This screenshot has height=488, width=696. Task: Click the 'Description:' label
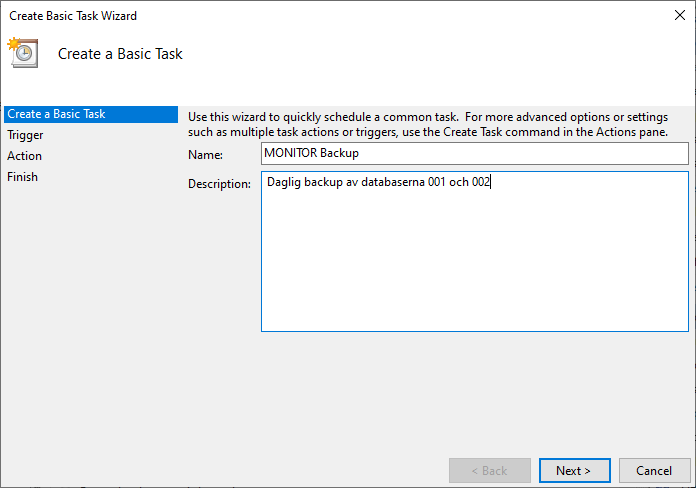[x=219, y=184]
